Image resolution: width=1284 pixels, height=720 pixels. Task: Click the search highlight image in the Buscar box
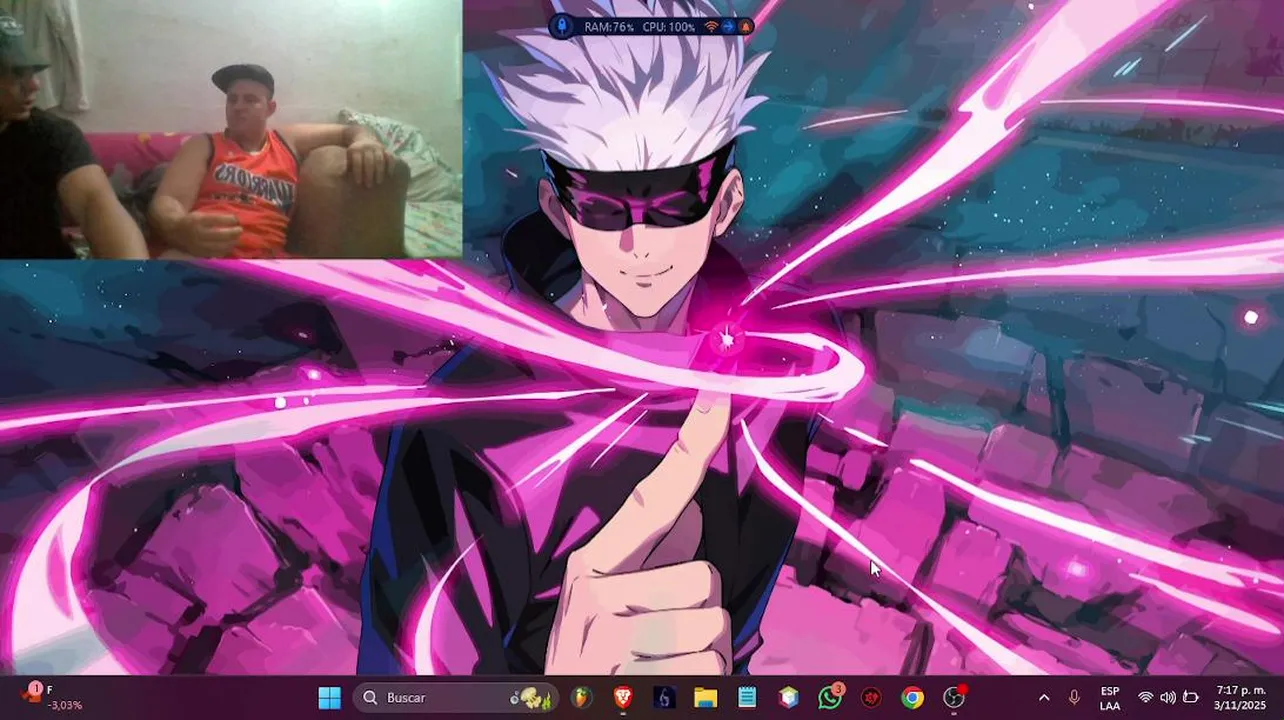pos(532,698)
